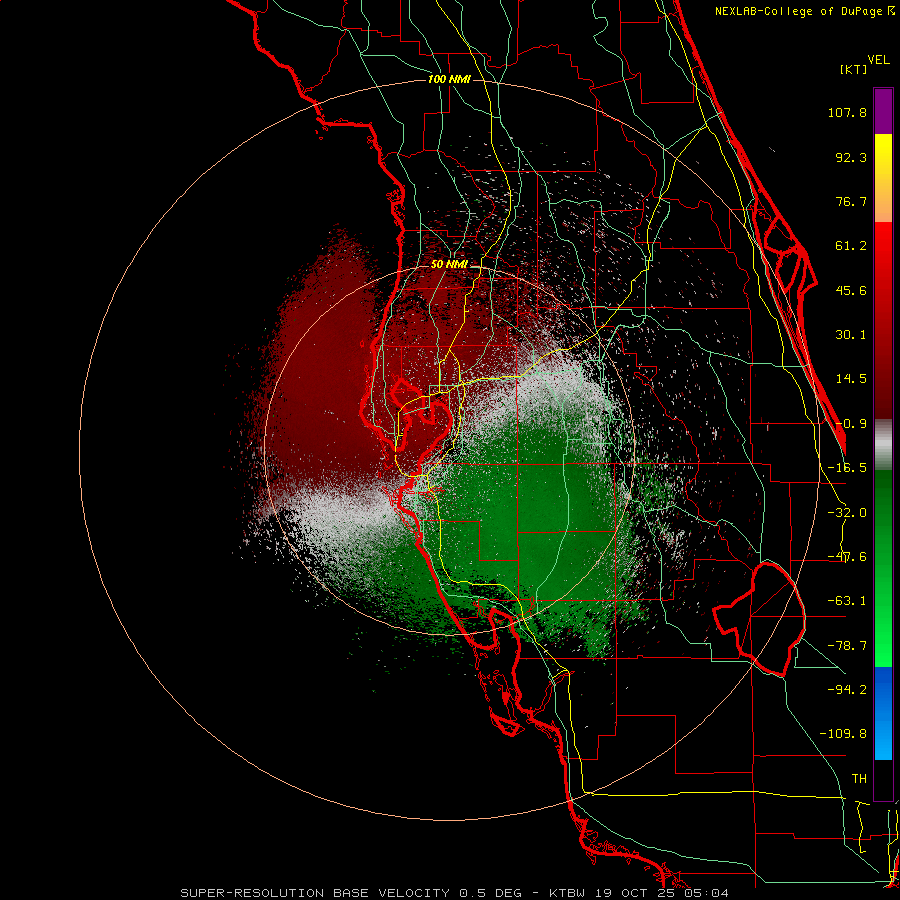Click the 92.3 velocity scale value
This screenshot has width=900, height=900.
tap(851, 157)
